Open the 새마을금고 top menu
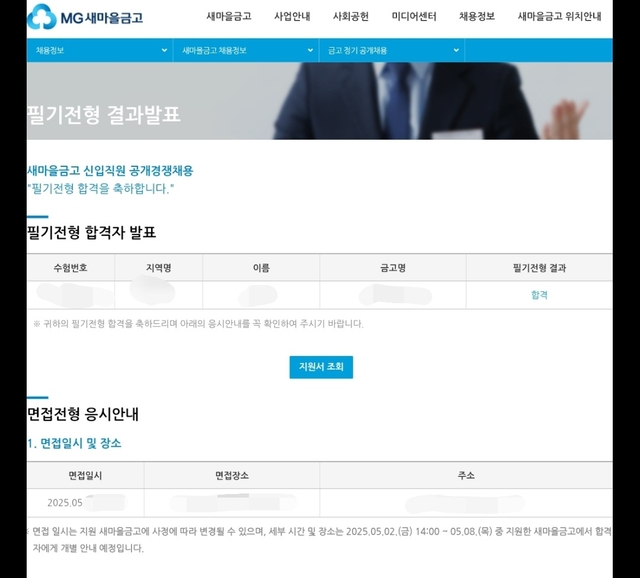Image resolution: width=640 pixels, height=578 pixels. pyautogui.click(x=229, y=16)
